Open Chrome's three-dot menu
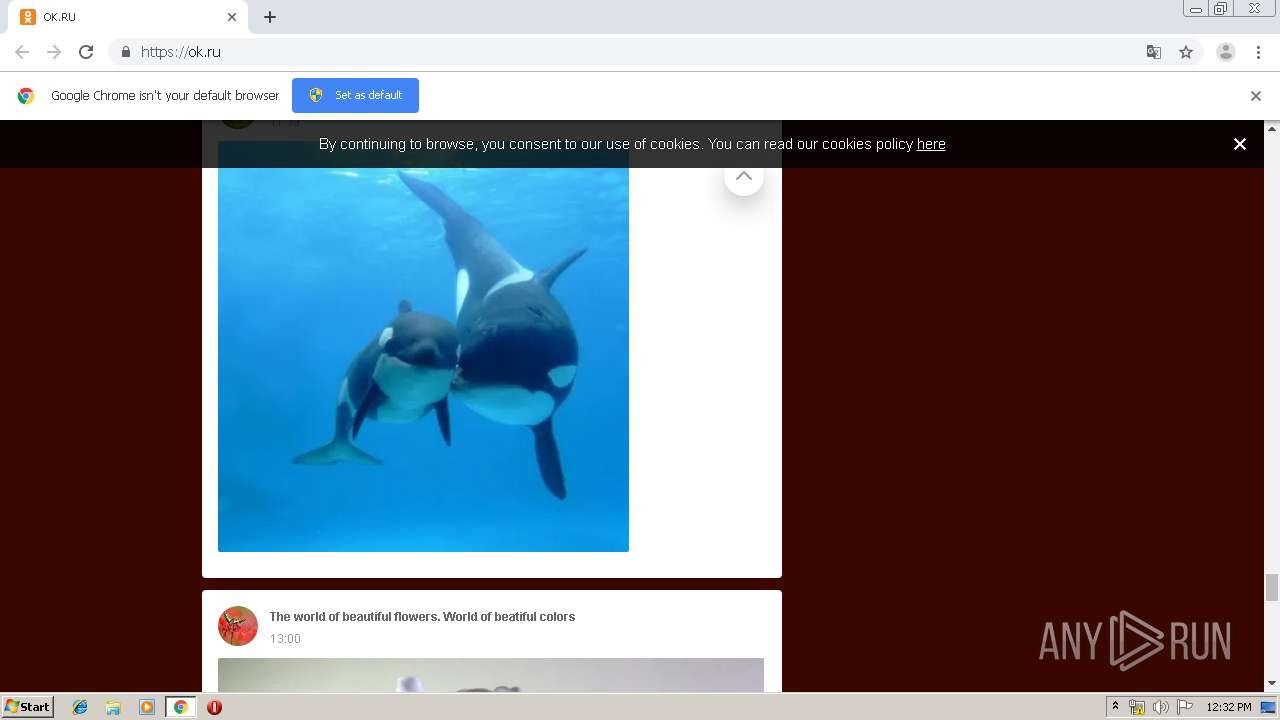1280x720 pixels. (x=1259, y=52)
